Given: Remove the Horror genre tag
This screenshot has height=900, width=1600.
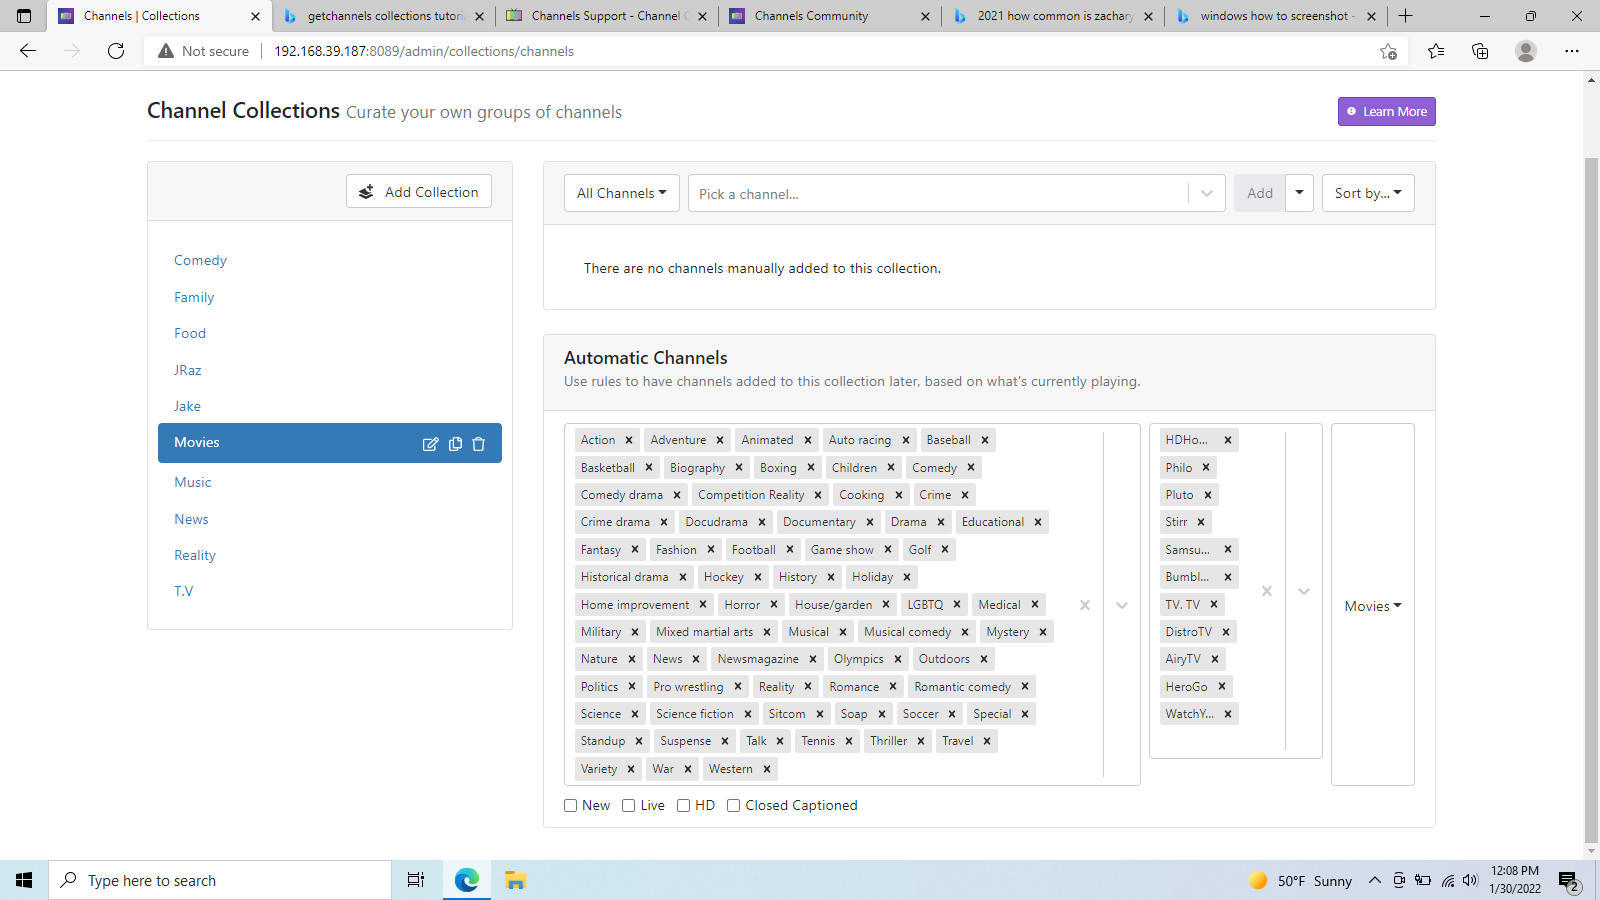Looking at the screenshot, I should [774, 605].
